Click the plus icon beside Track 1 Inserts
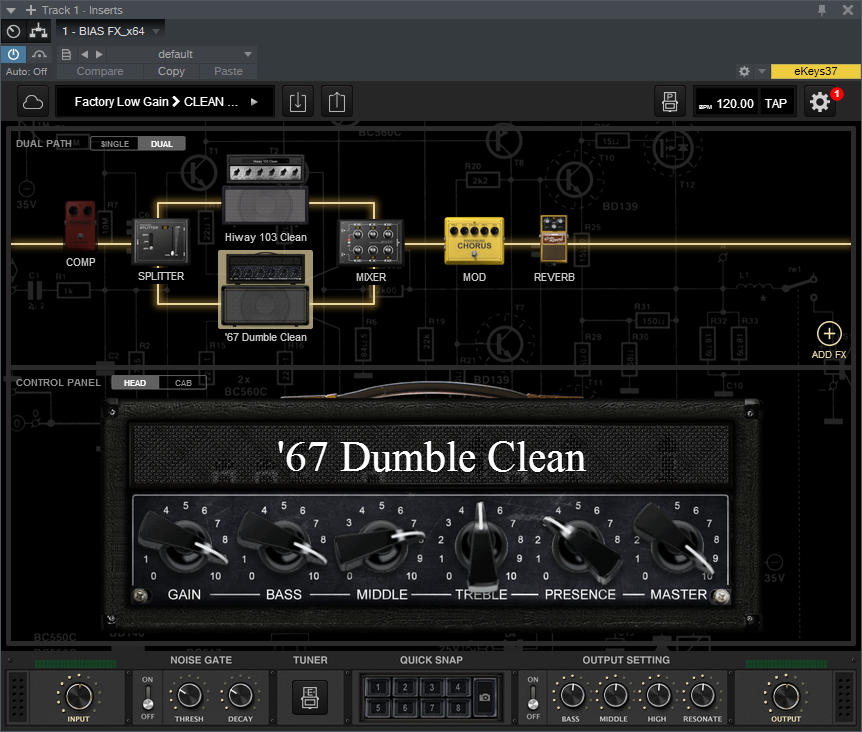 [31, 10]
